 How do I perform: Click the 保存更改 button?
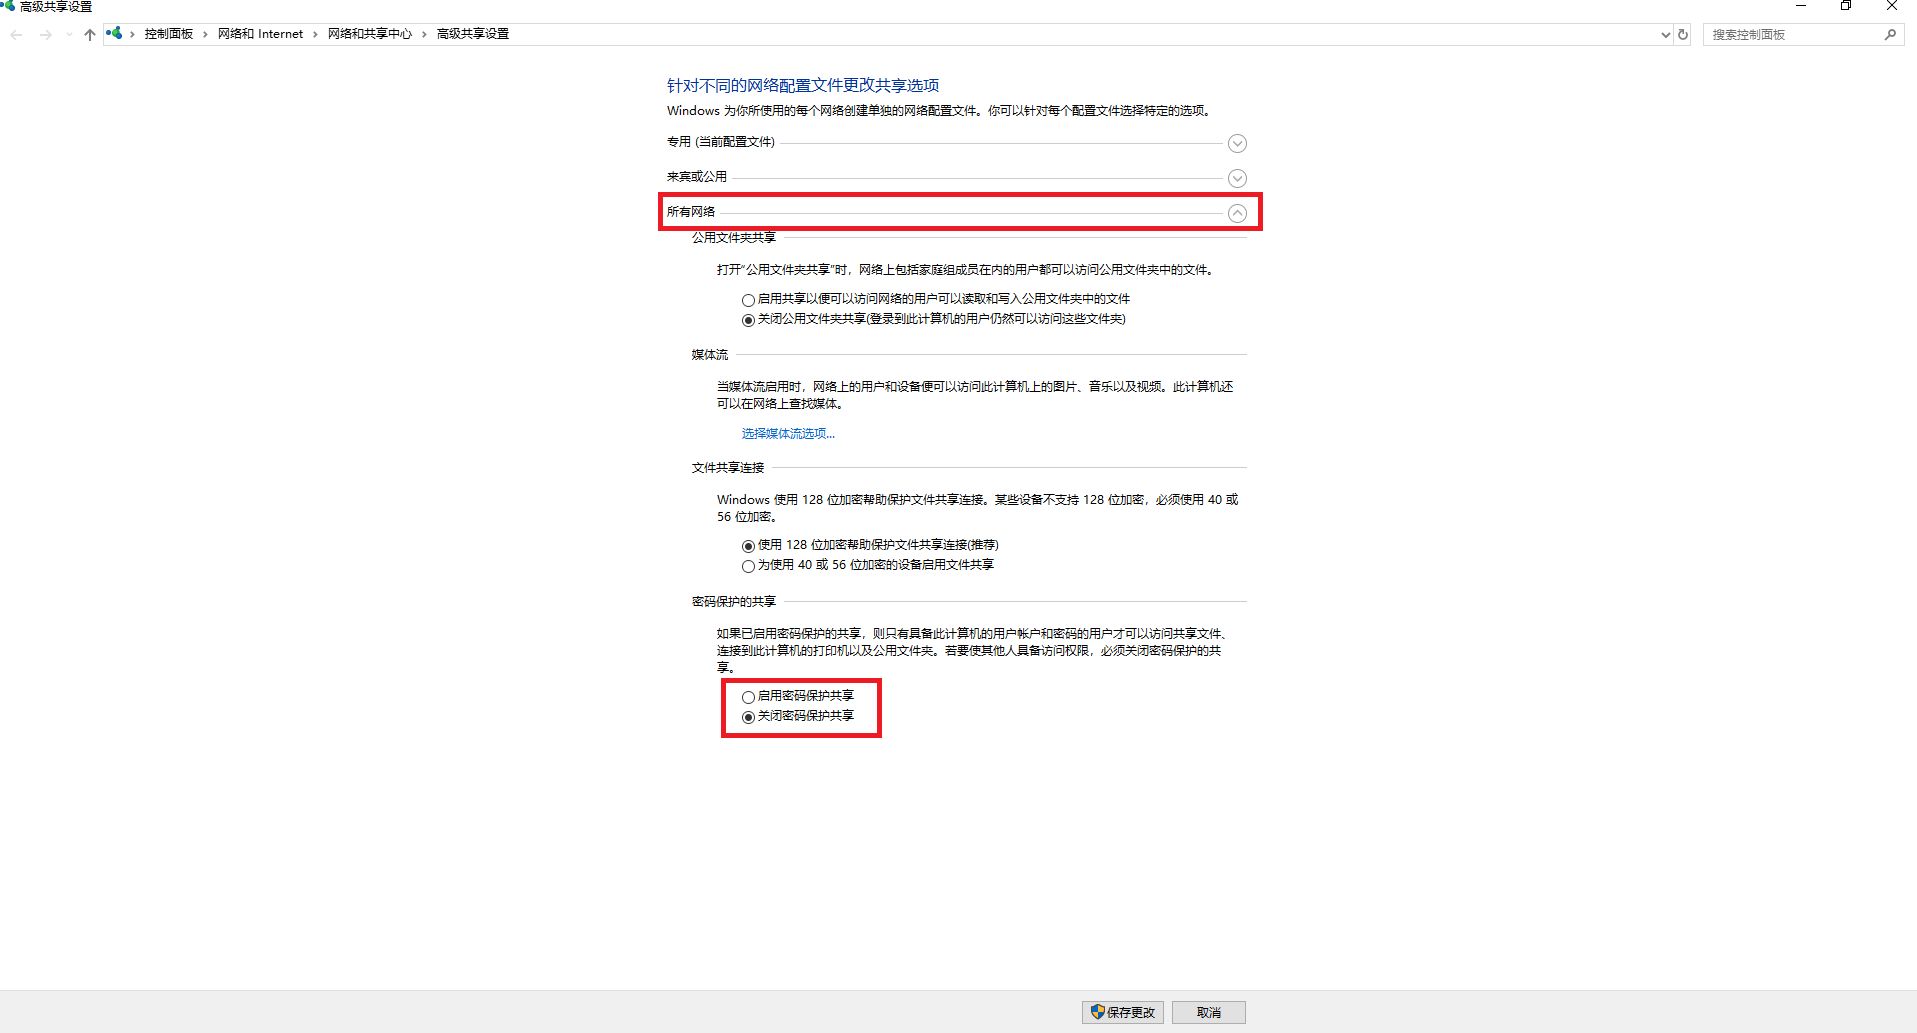tap(1122, 1012)
